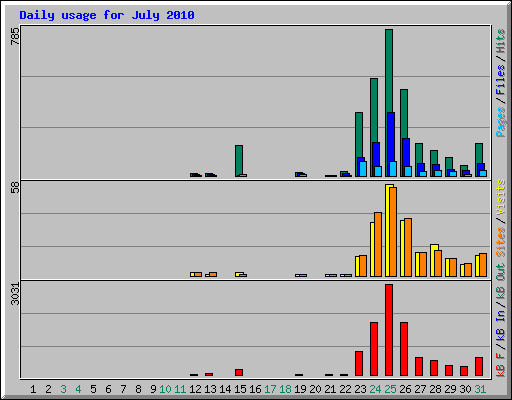
Task: Click day 16 on the x-axis
Action: pos(255,389)
